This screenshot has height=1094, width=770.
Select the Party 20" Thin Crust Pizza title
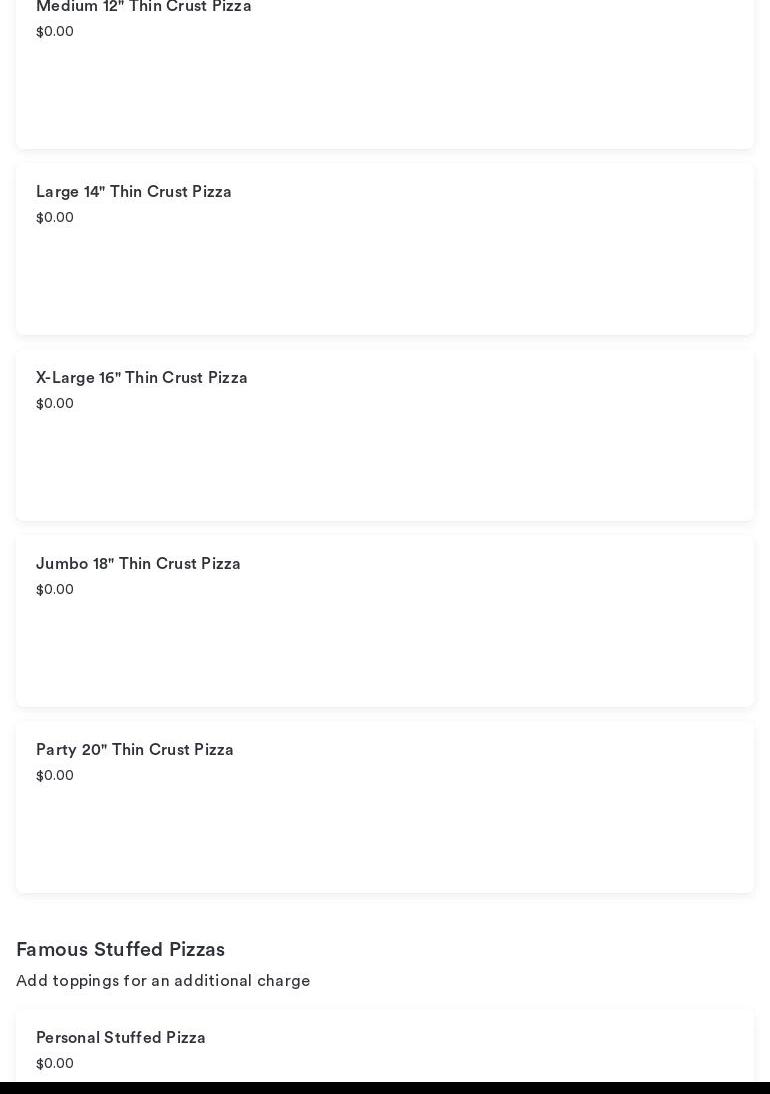point(135,750)
